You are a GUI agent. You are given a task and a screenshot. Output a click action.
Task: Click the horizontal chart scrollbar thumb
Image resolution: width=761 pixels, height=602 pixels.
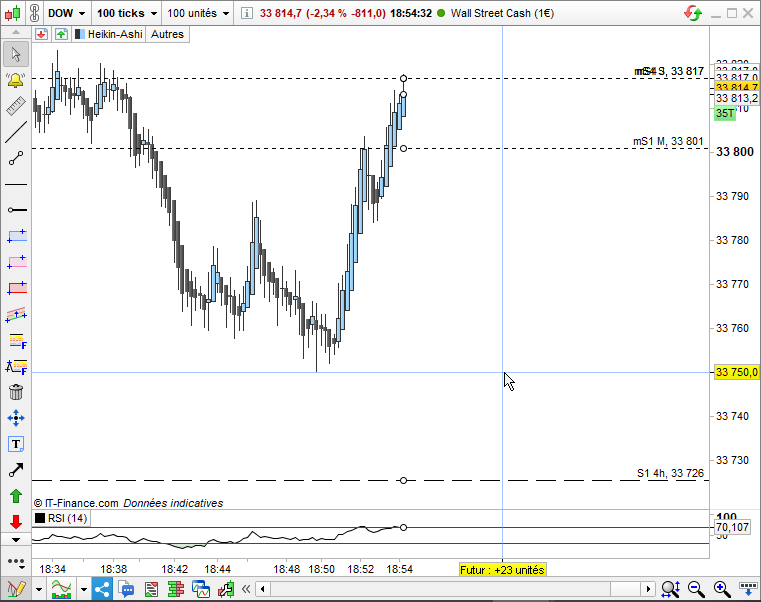625,589
